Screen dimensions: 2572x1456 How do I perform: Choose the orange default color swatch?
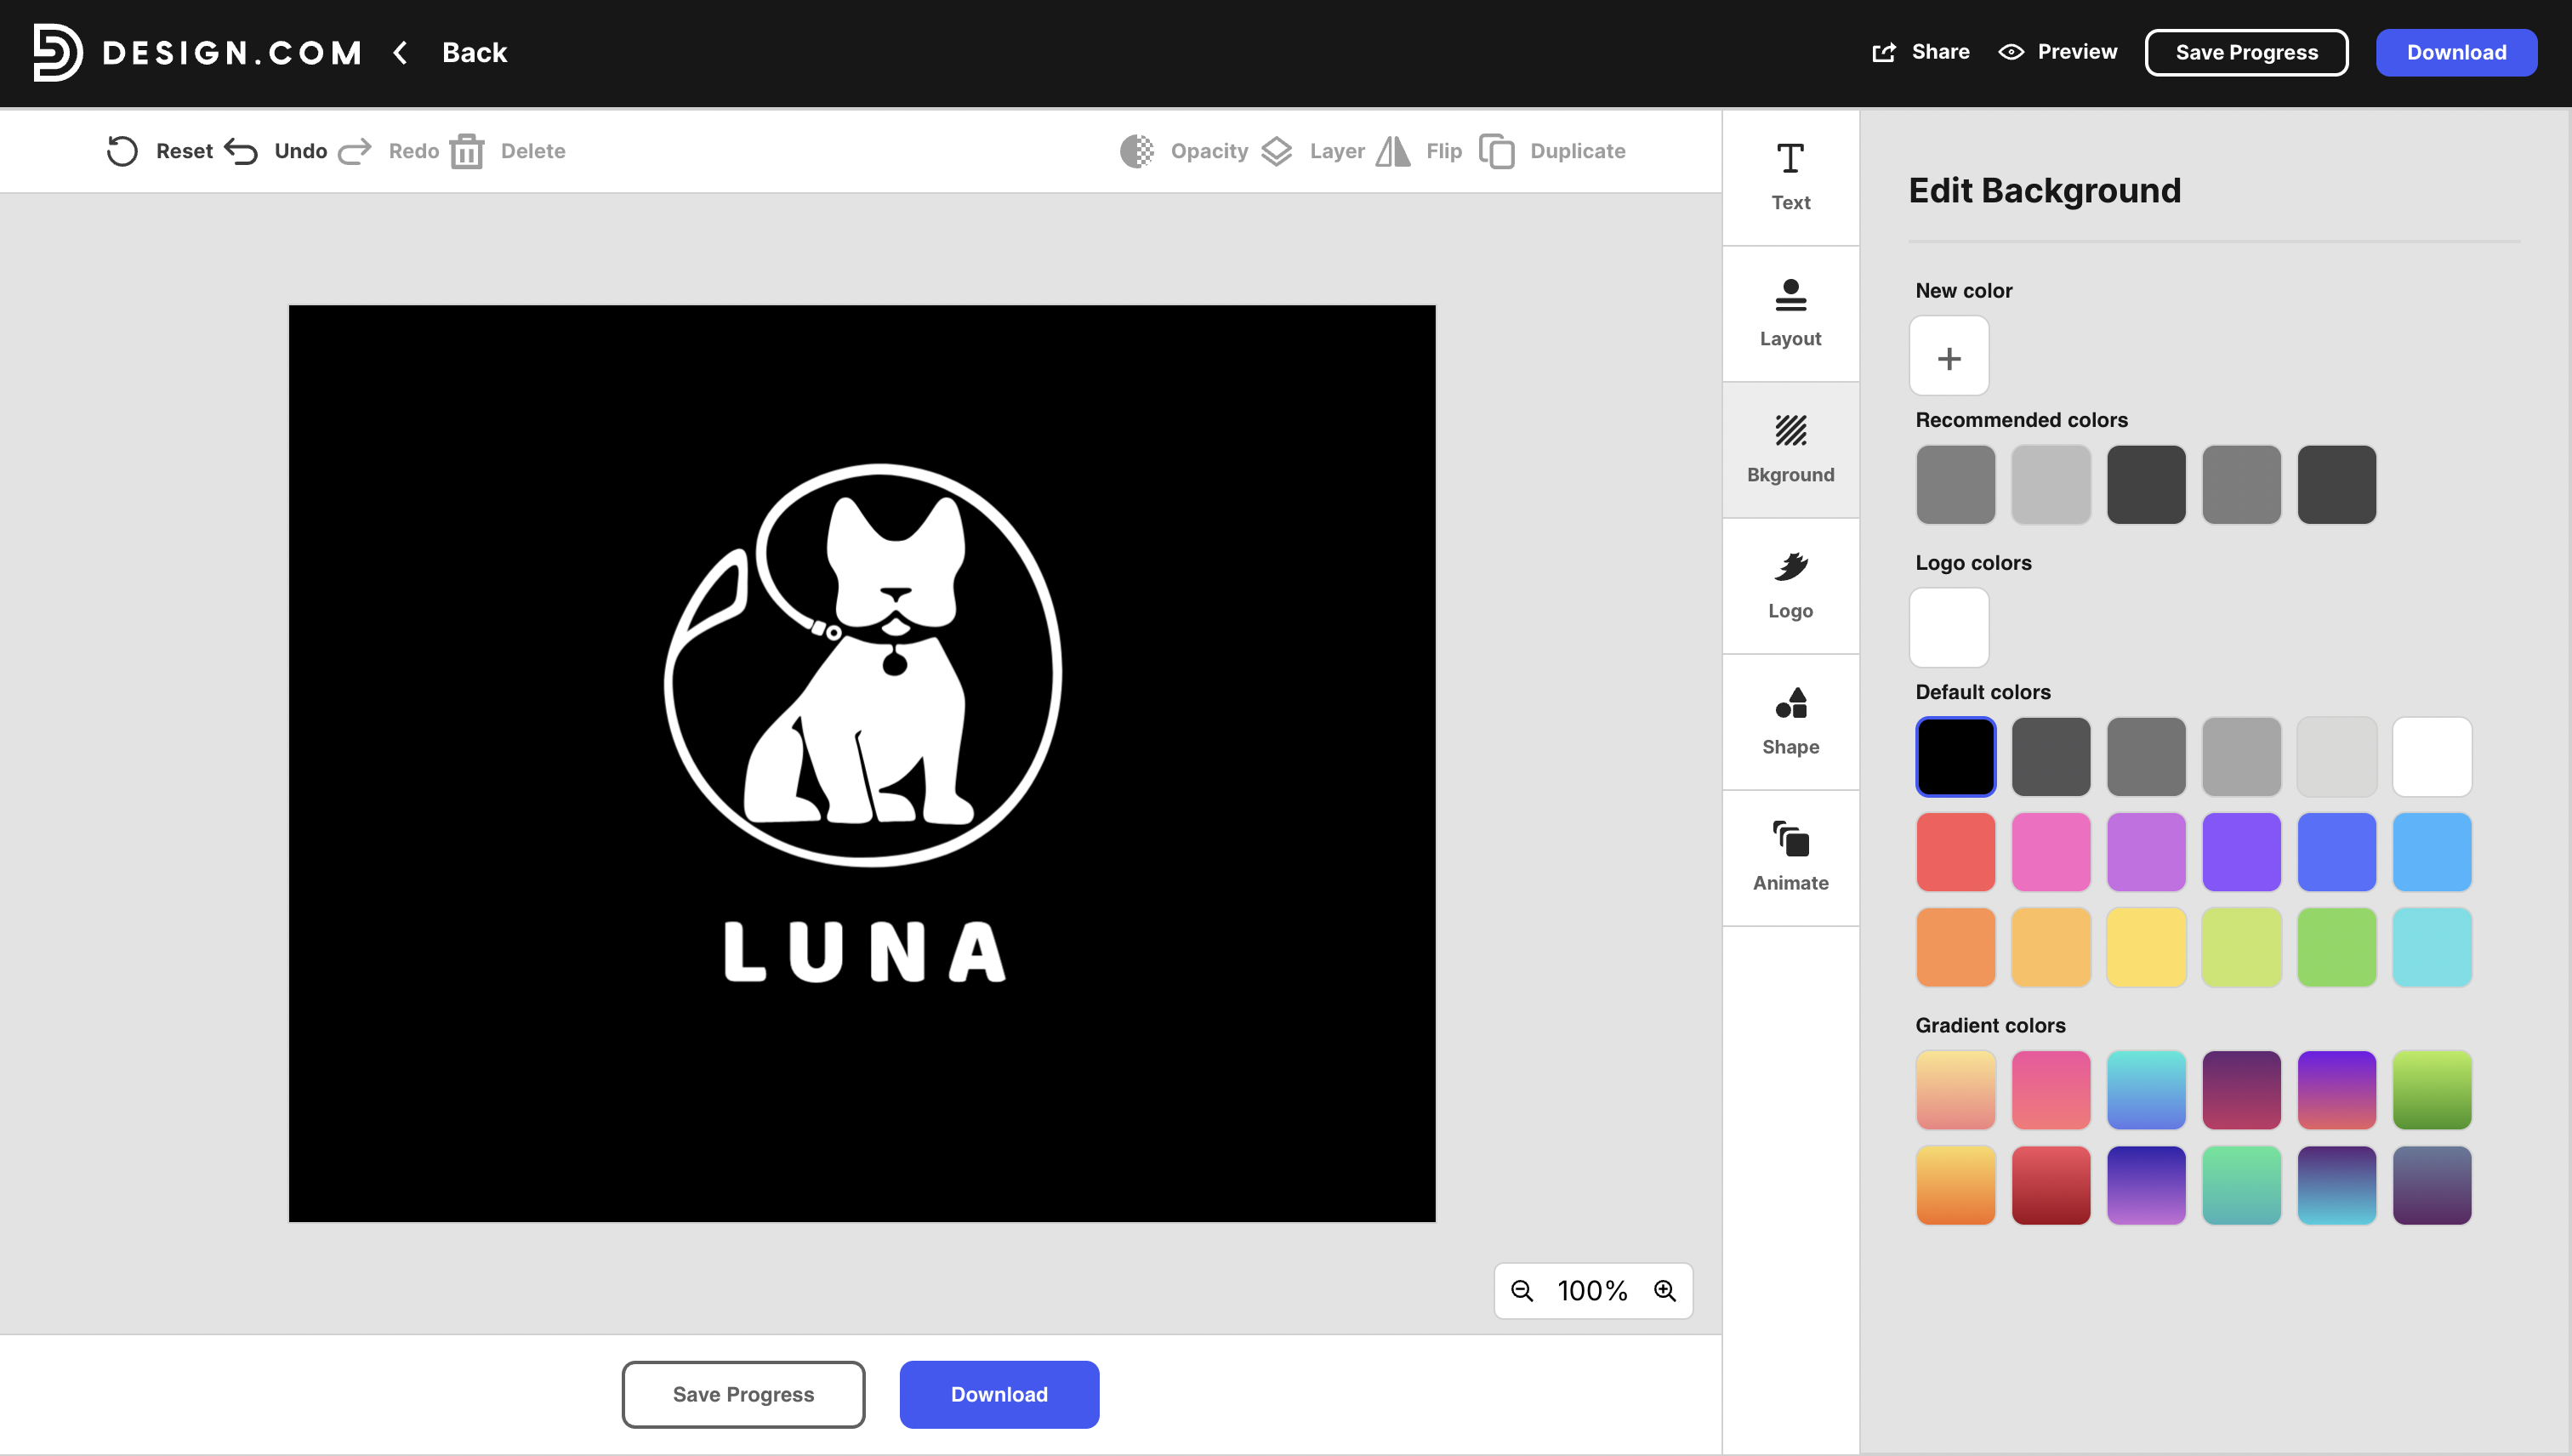1956,947
